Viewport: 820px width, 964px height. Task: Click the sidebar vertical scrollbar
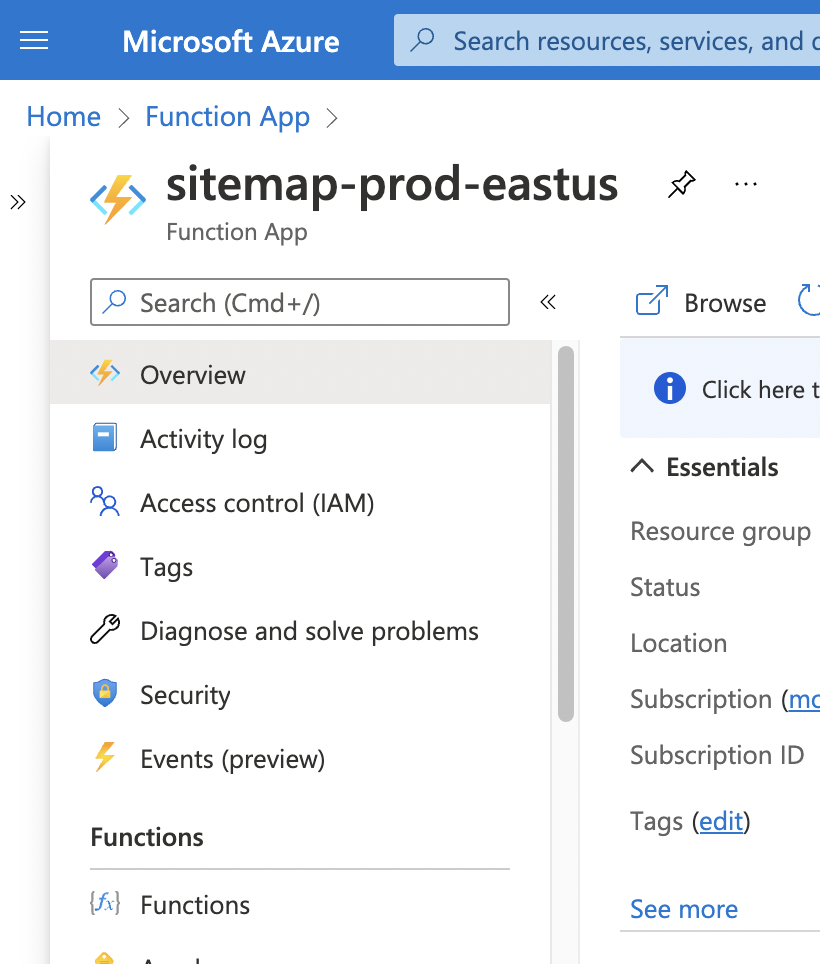(x=566, y=533)
